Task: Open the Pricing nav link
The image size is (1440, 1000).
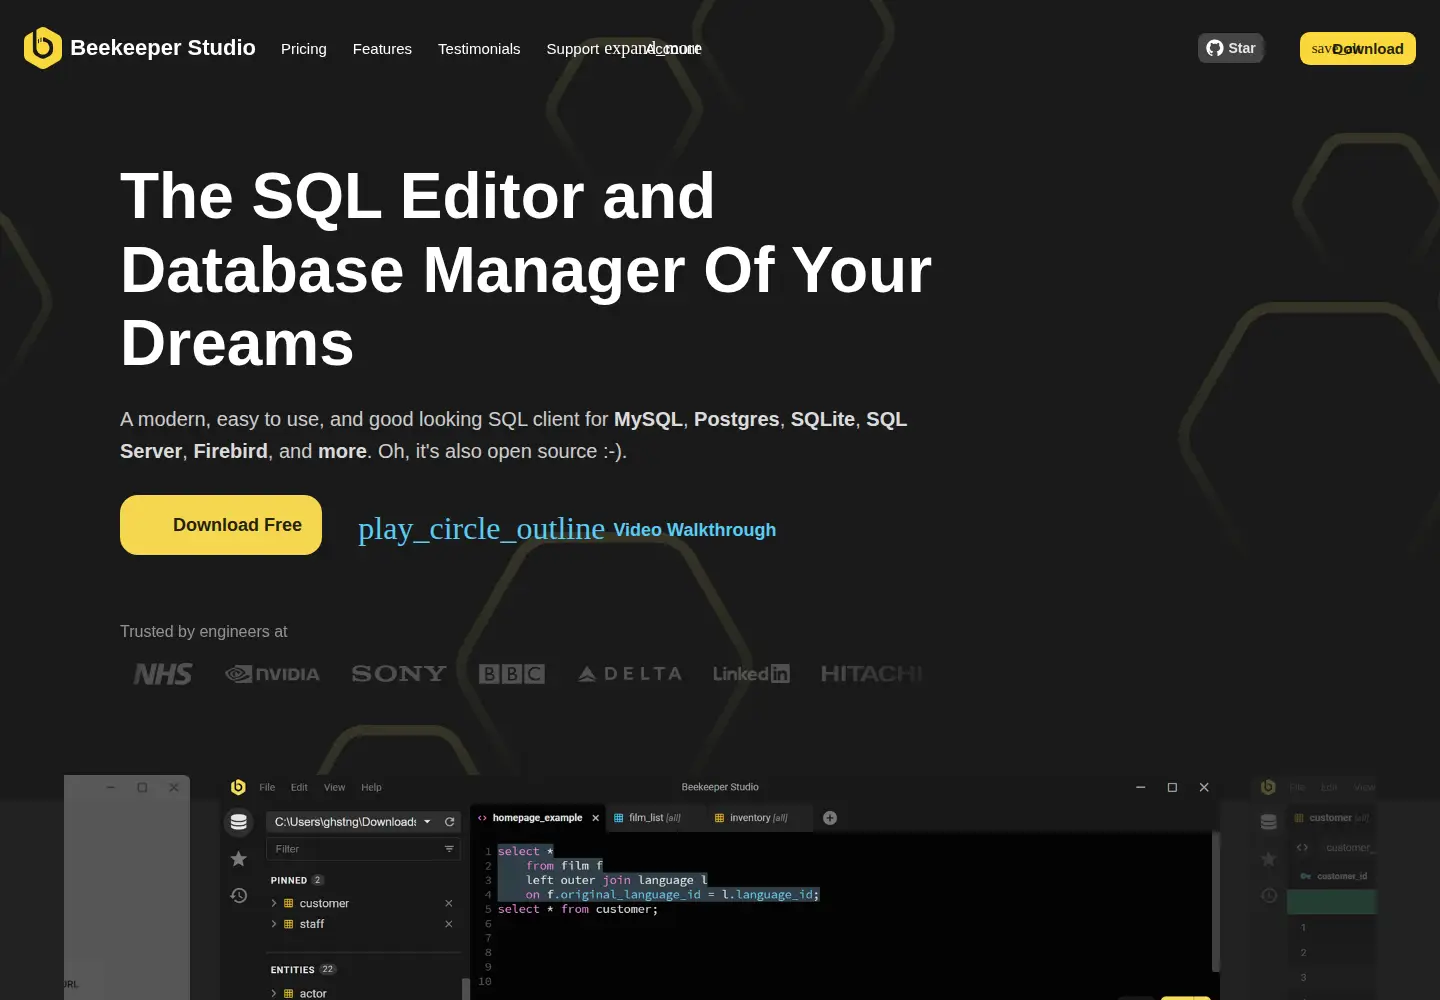Action: [304, 49]
